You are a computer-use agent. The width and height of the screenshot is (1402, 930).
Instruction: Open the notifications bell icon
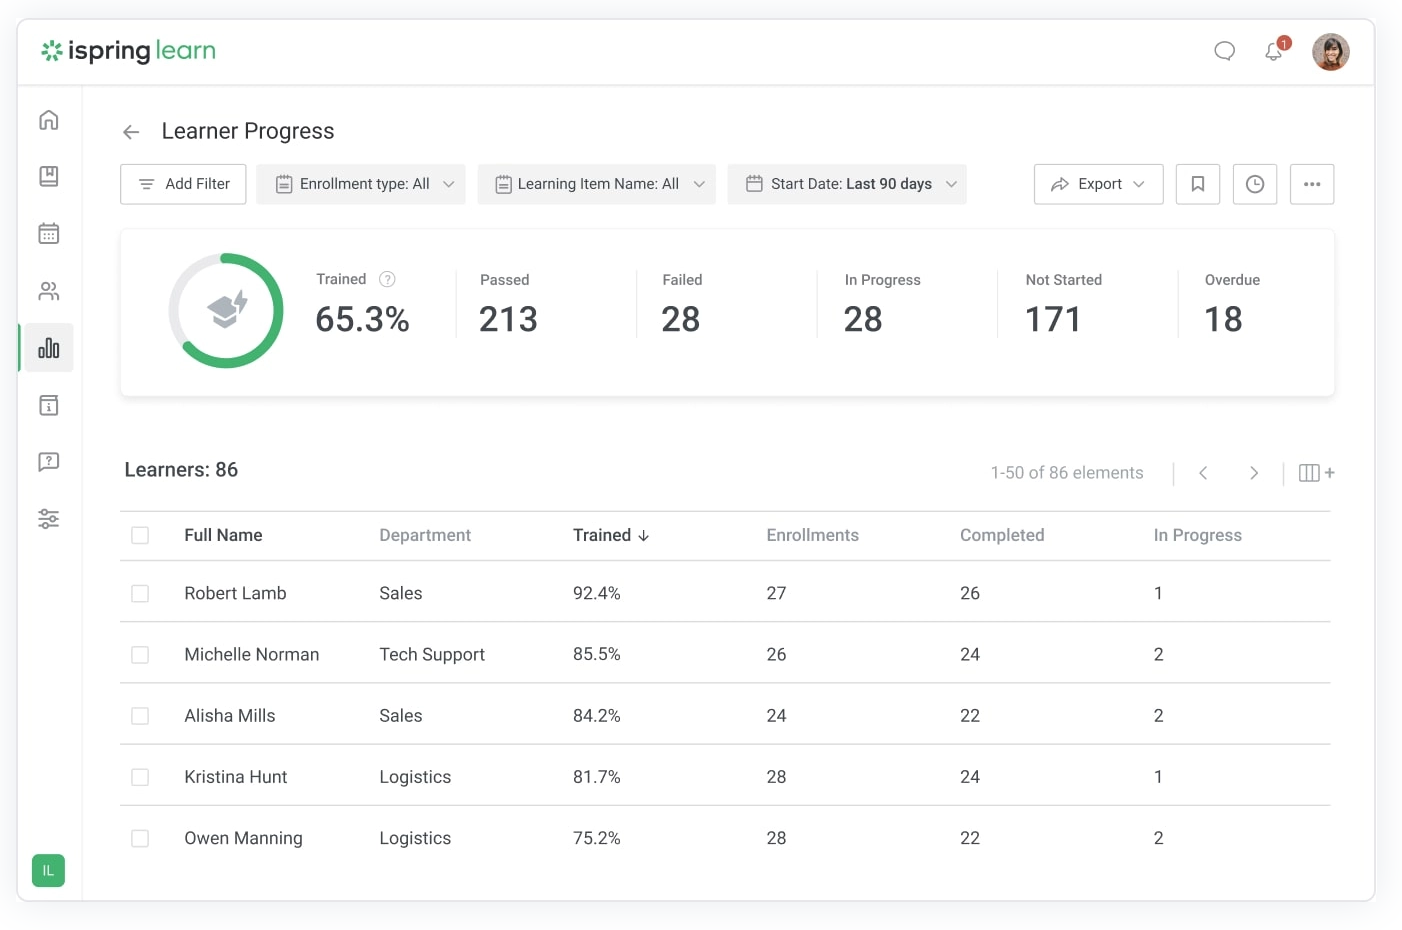[1273, 51]
